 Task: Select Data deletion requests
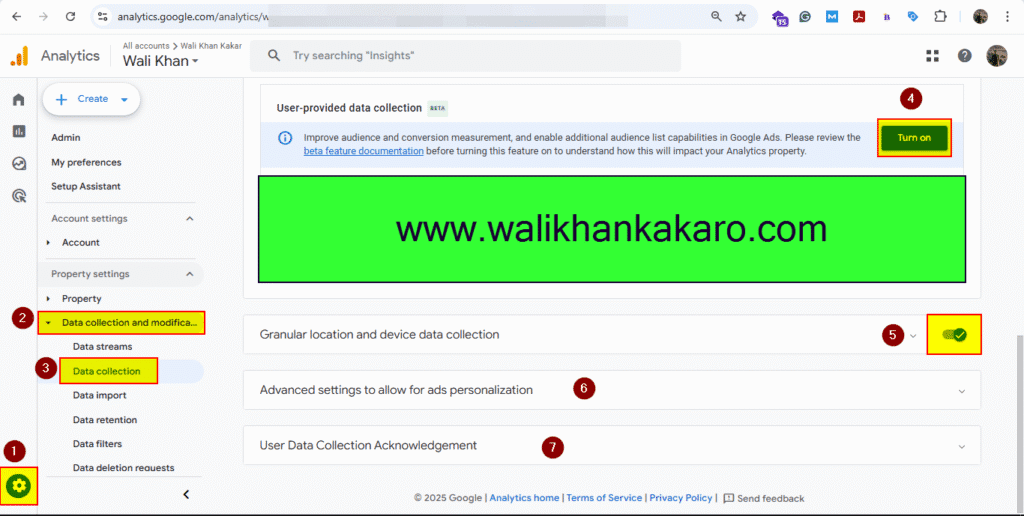pyautogui.click(x=123, y=468)
